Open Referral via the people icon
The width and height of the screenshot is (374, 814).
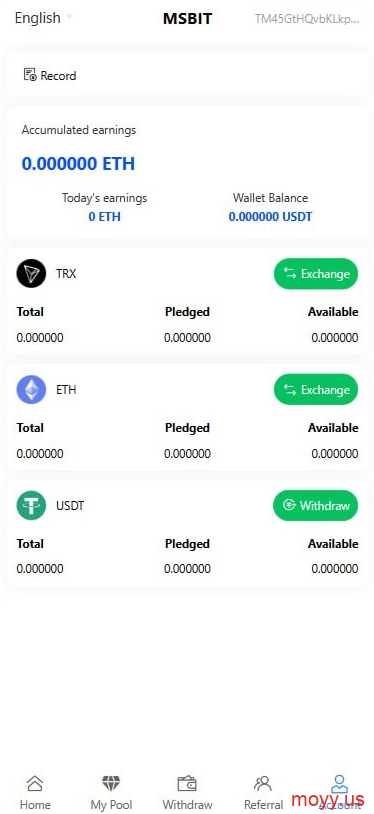click(263, 783)
